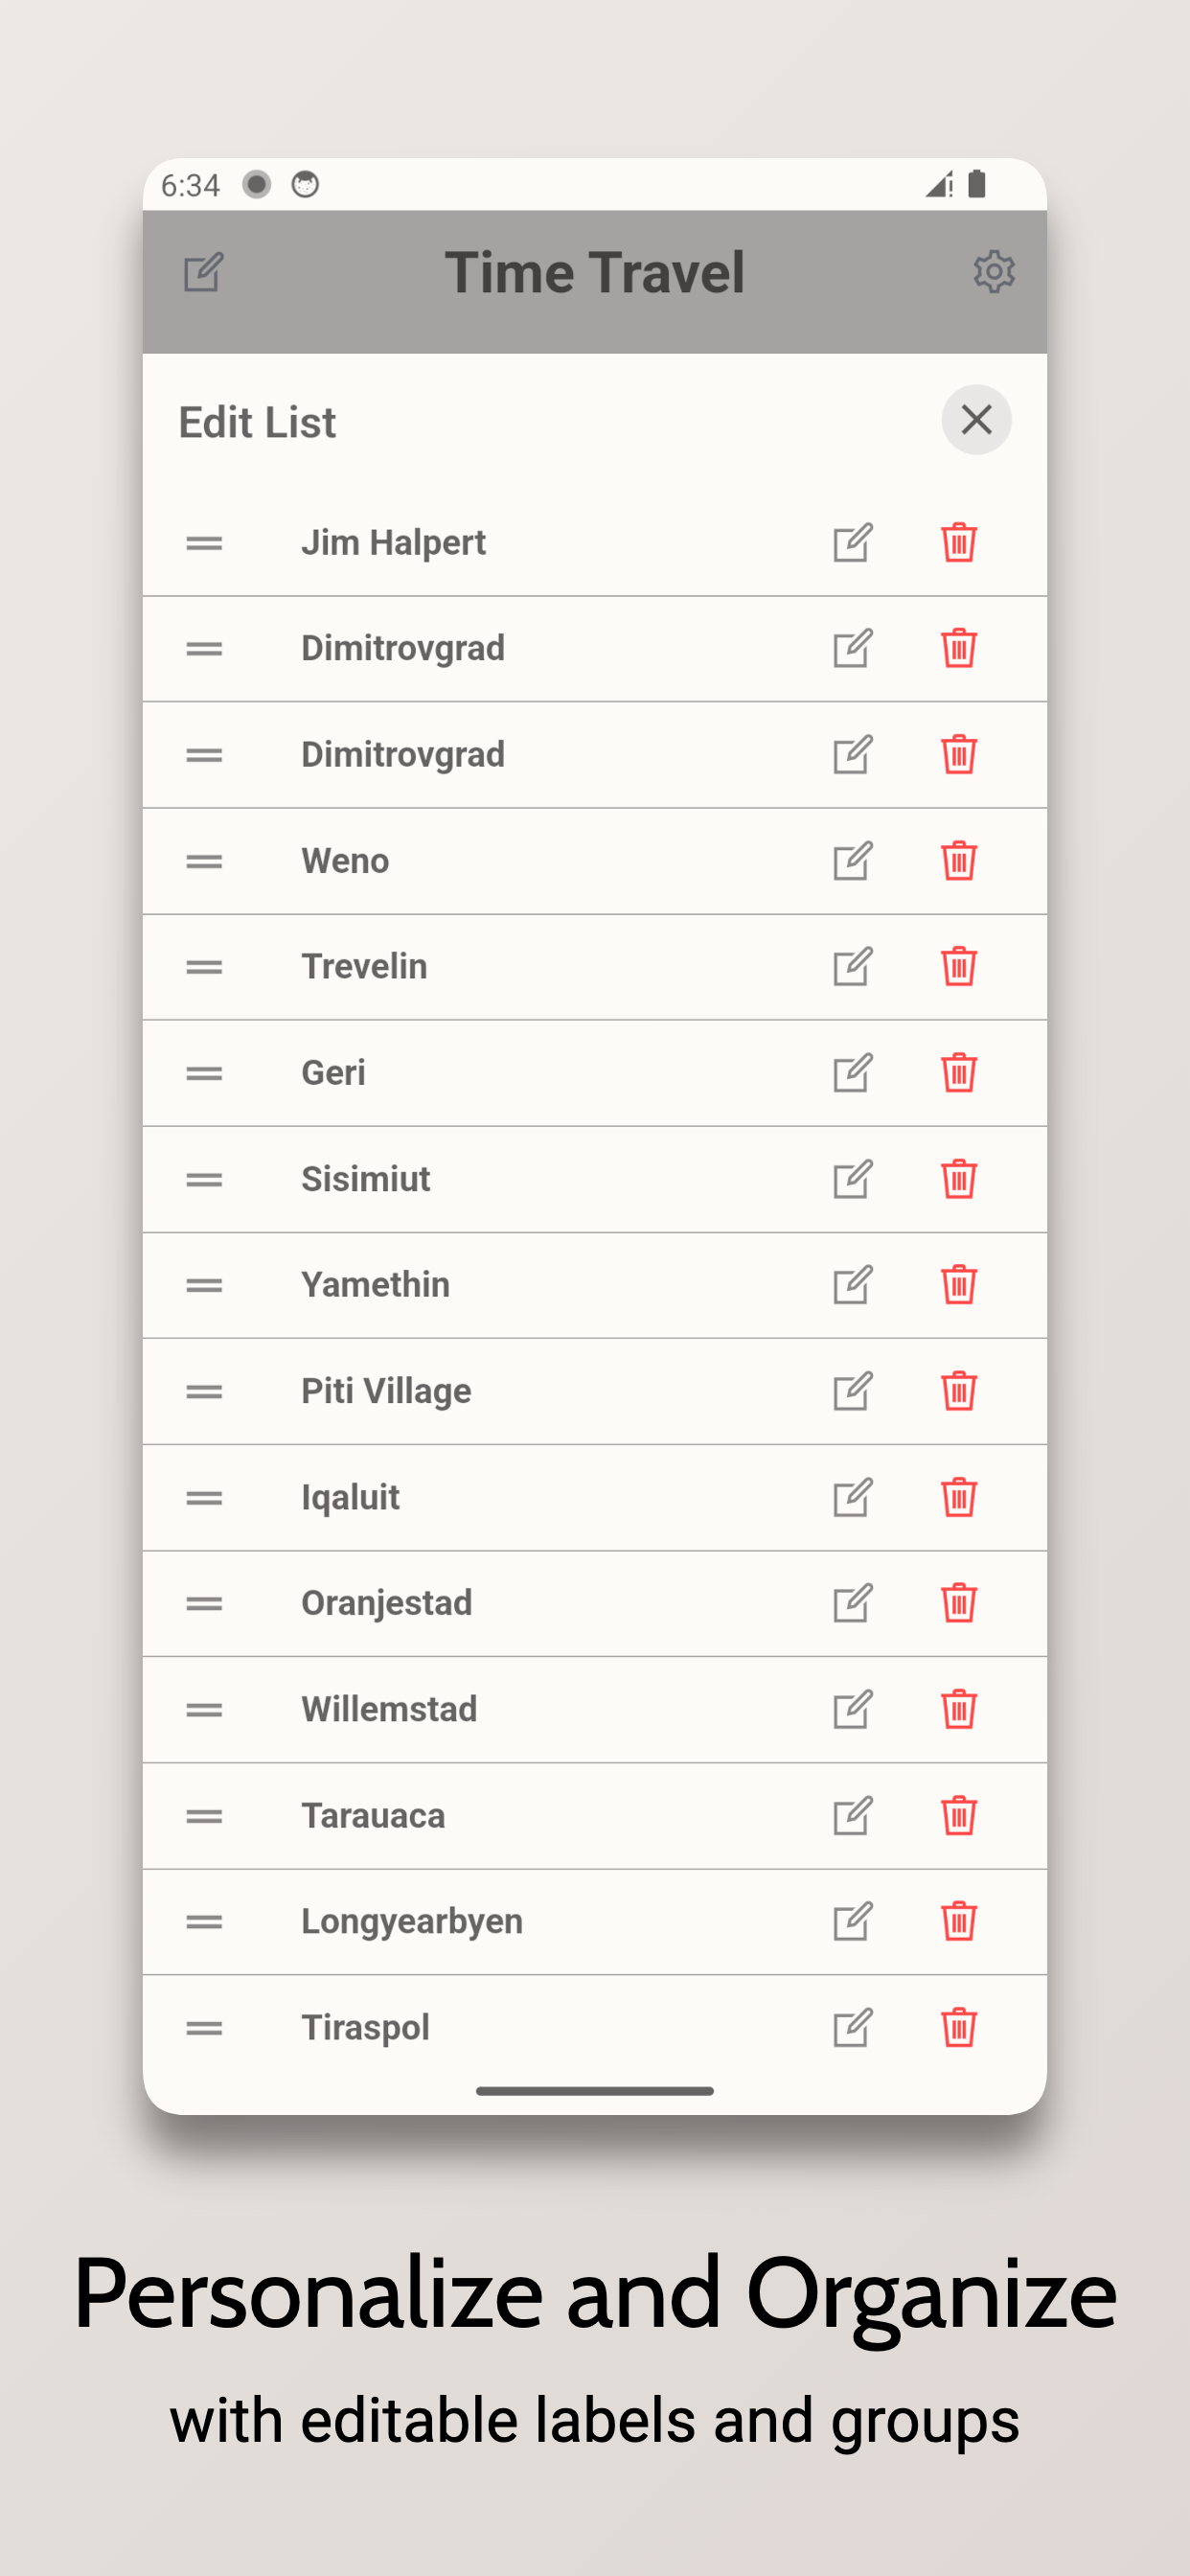
Task: Delete the Tarauaca entry
Action: [958, 1816]
